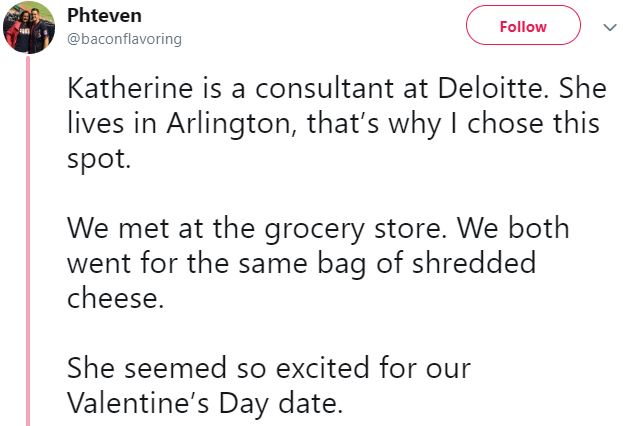Click the paragraph about the grocery store

pos(318,263)
